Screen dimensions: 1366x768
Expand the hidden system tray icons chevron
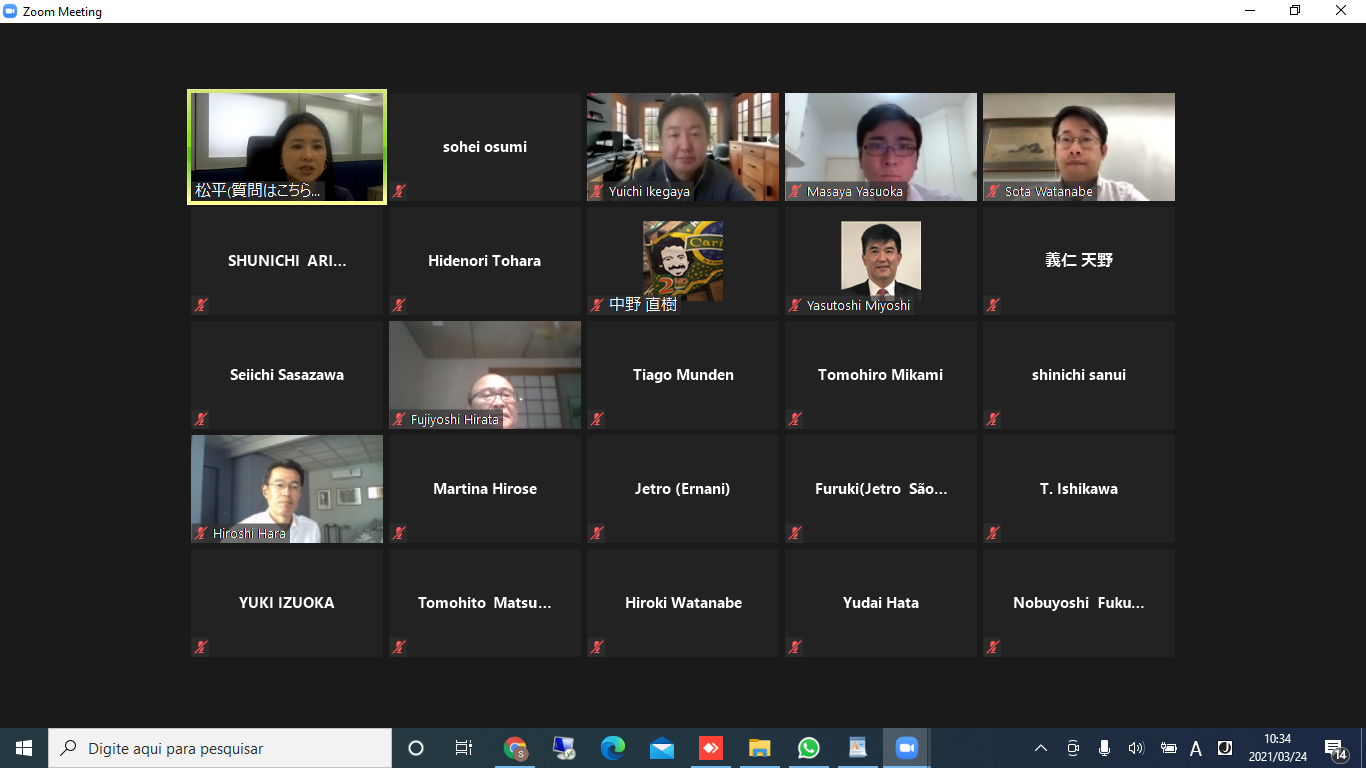[x=1041, y=748]
